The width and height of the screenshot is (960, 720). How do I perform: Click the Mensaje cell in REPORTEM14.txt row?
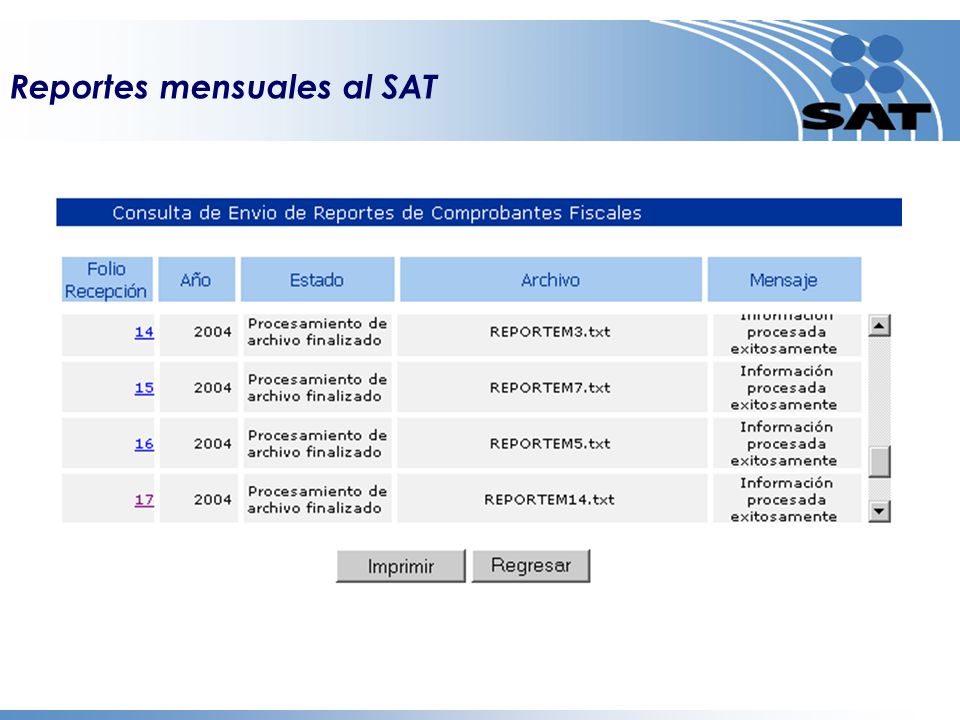[x=787, y=498]
